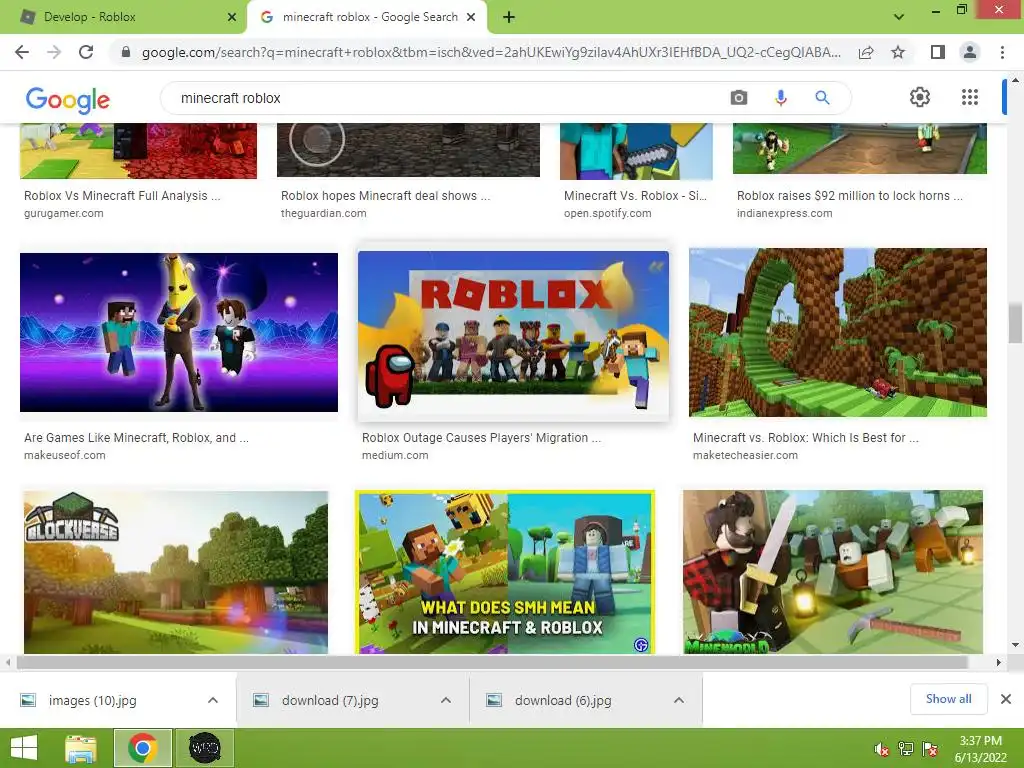View site information lock icon
The width and height of the screenshot is (1024, 768).
click(126, 52)
